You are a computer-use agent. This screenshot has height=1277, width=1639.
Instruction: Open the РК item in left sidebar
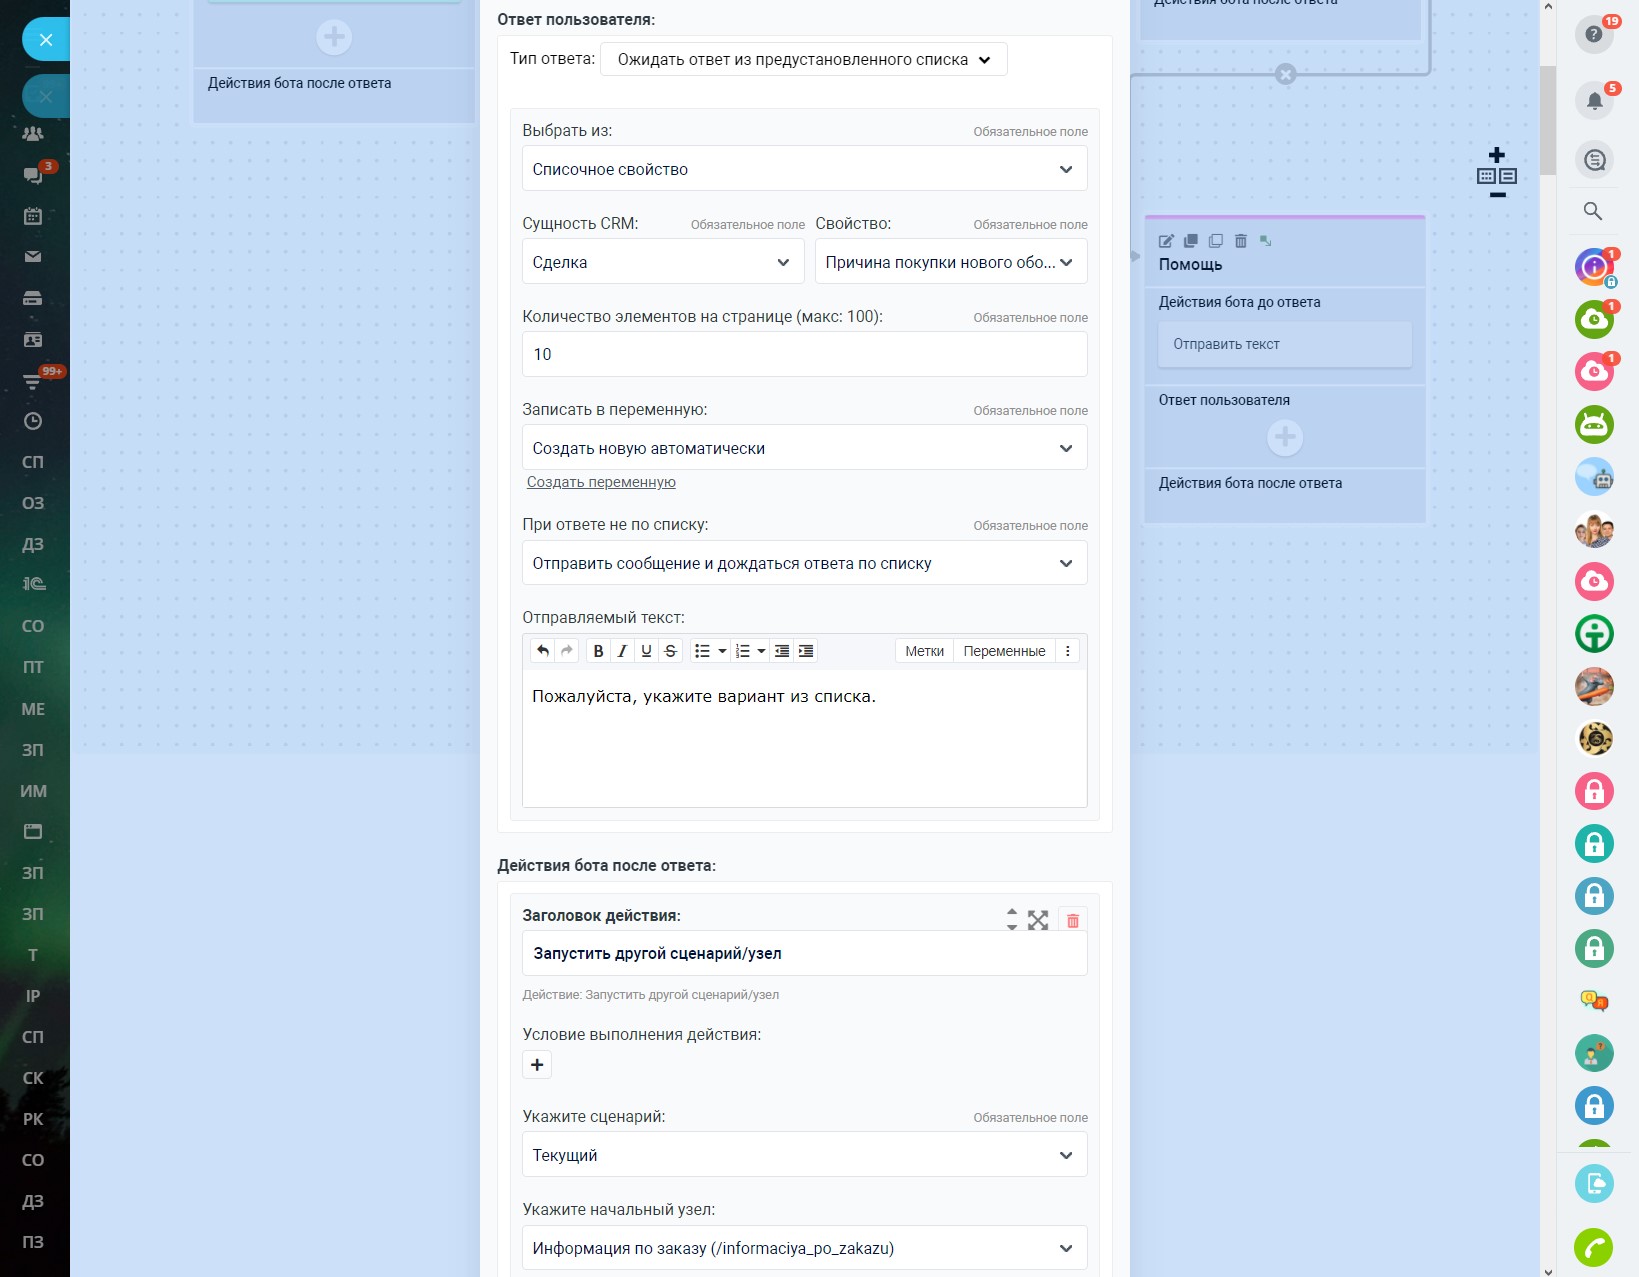(33, 1119)
